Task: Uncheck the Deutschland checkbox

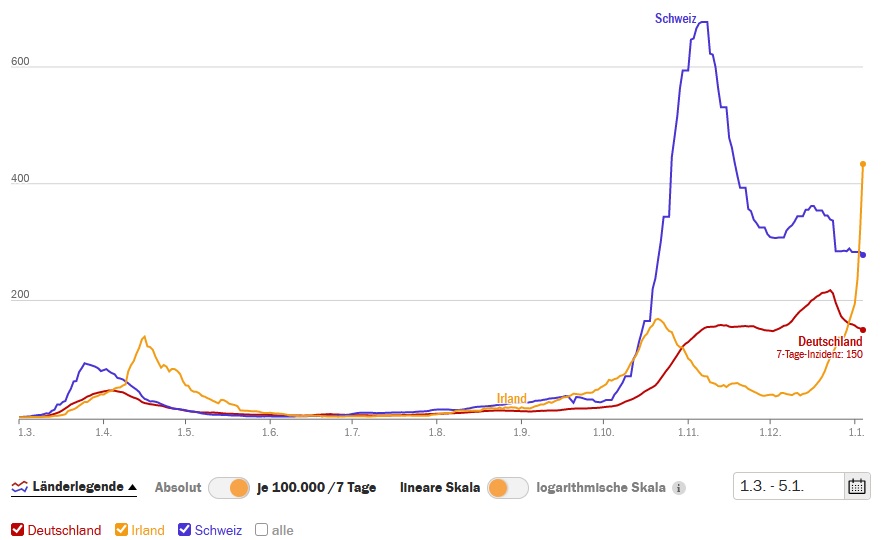Action: pos(17,530)
